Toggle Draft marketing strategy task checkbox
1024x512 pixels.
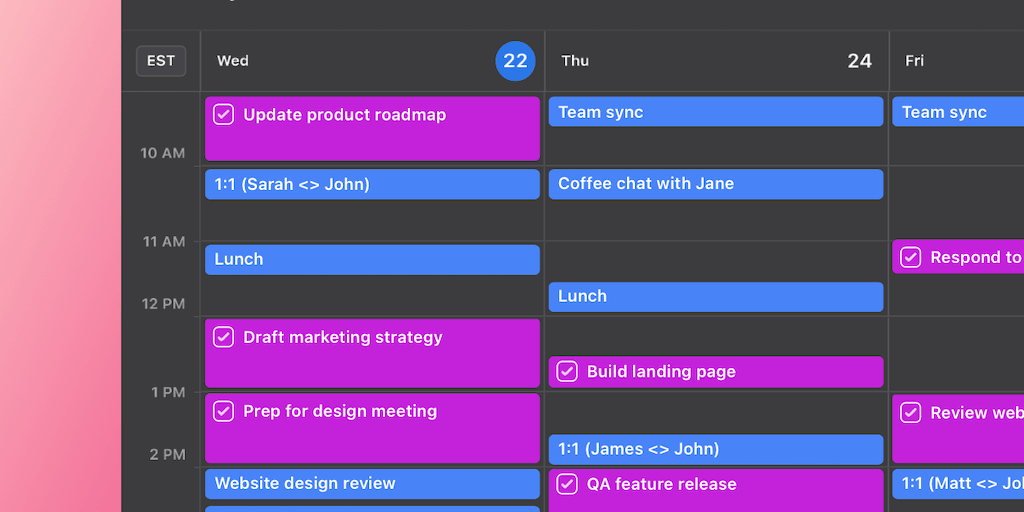click(224, 337)
